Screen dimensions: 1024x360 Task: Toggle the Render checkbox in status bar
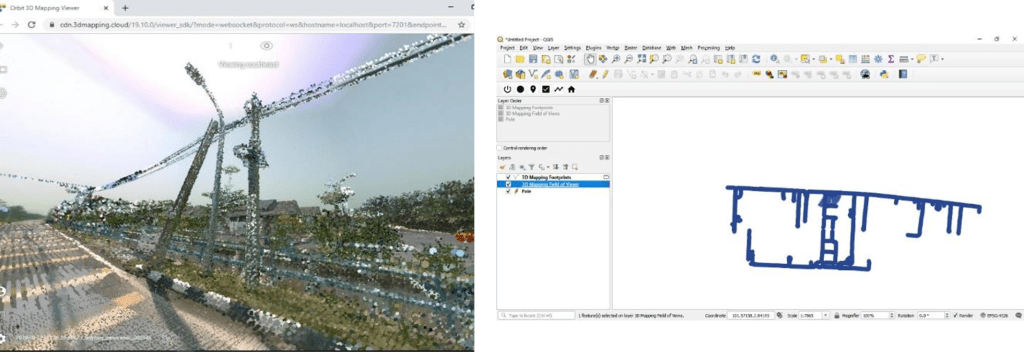click(955, 316)
